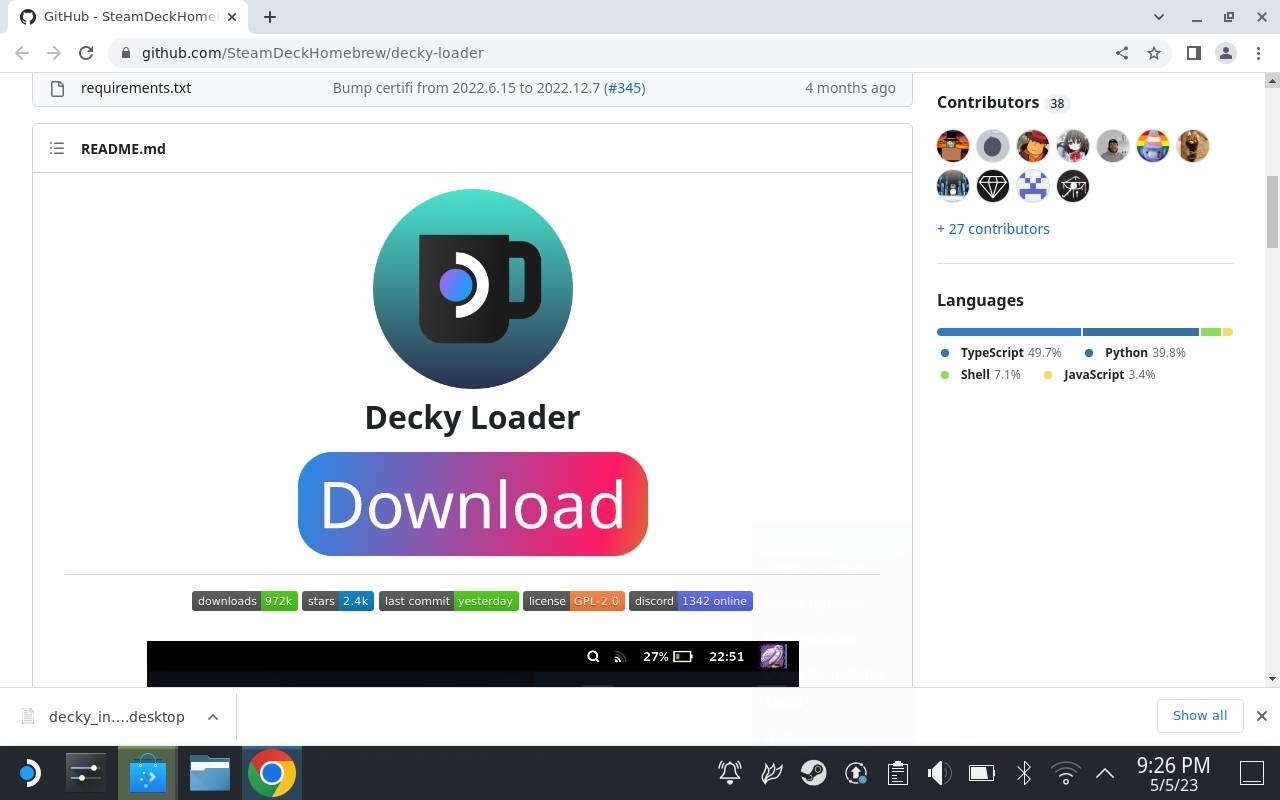Click the Python segment of languages bar
This screenshot has height=800, width=1280.
point(1140,332)
